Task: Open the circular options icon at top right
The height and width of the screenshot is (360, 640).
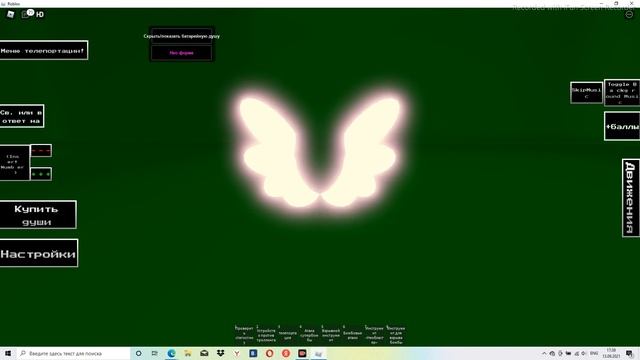Action: tap(629, 14)
